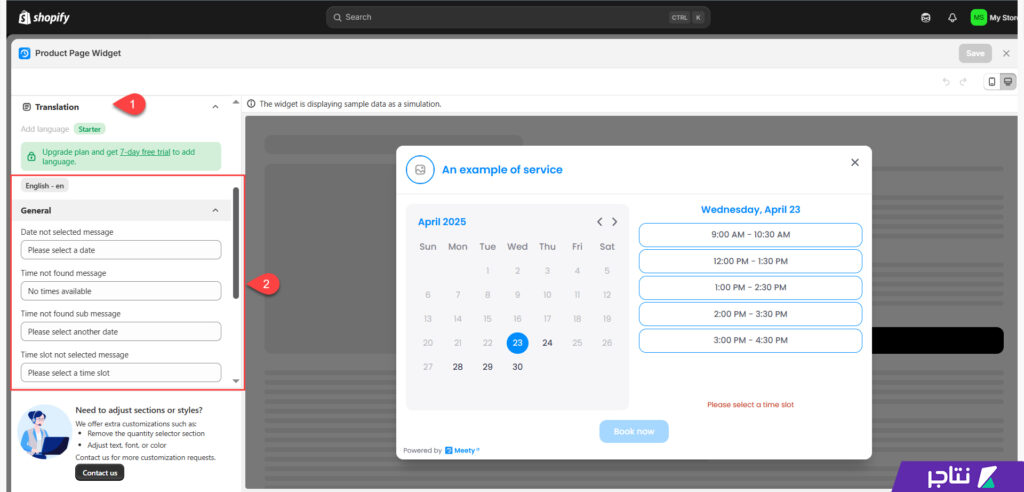Edit the Time not found sub message field
Screen dimensions: 1024x492
coord(121,331)
